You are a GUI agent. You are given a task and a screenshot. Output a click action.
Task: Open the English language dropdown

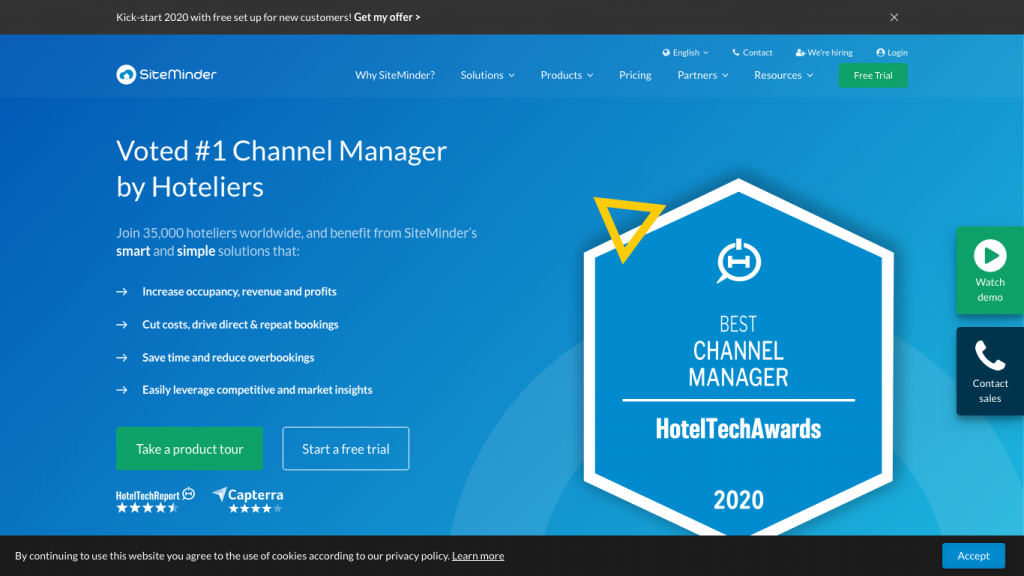coord(686,53)
